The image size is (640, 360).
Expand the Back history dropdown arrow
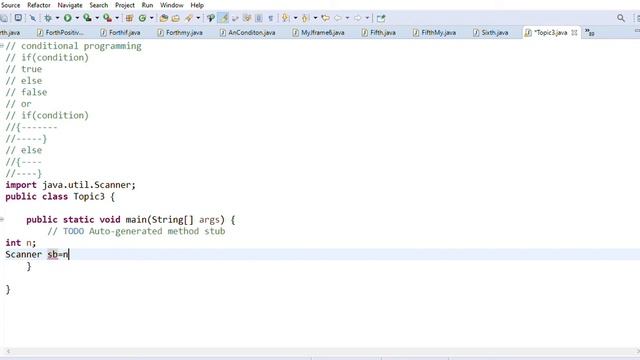point(347,18)
